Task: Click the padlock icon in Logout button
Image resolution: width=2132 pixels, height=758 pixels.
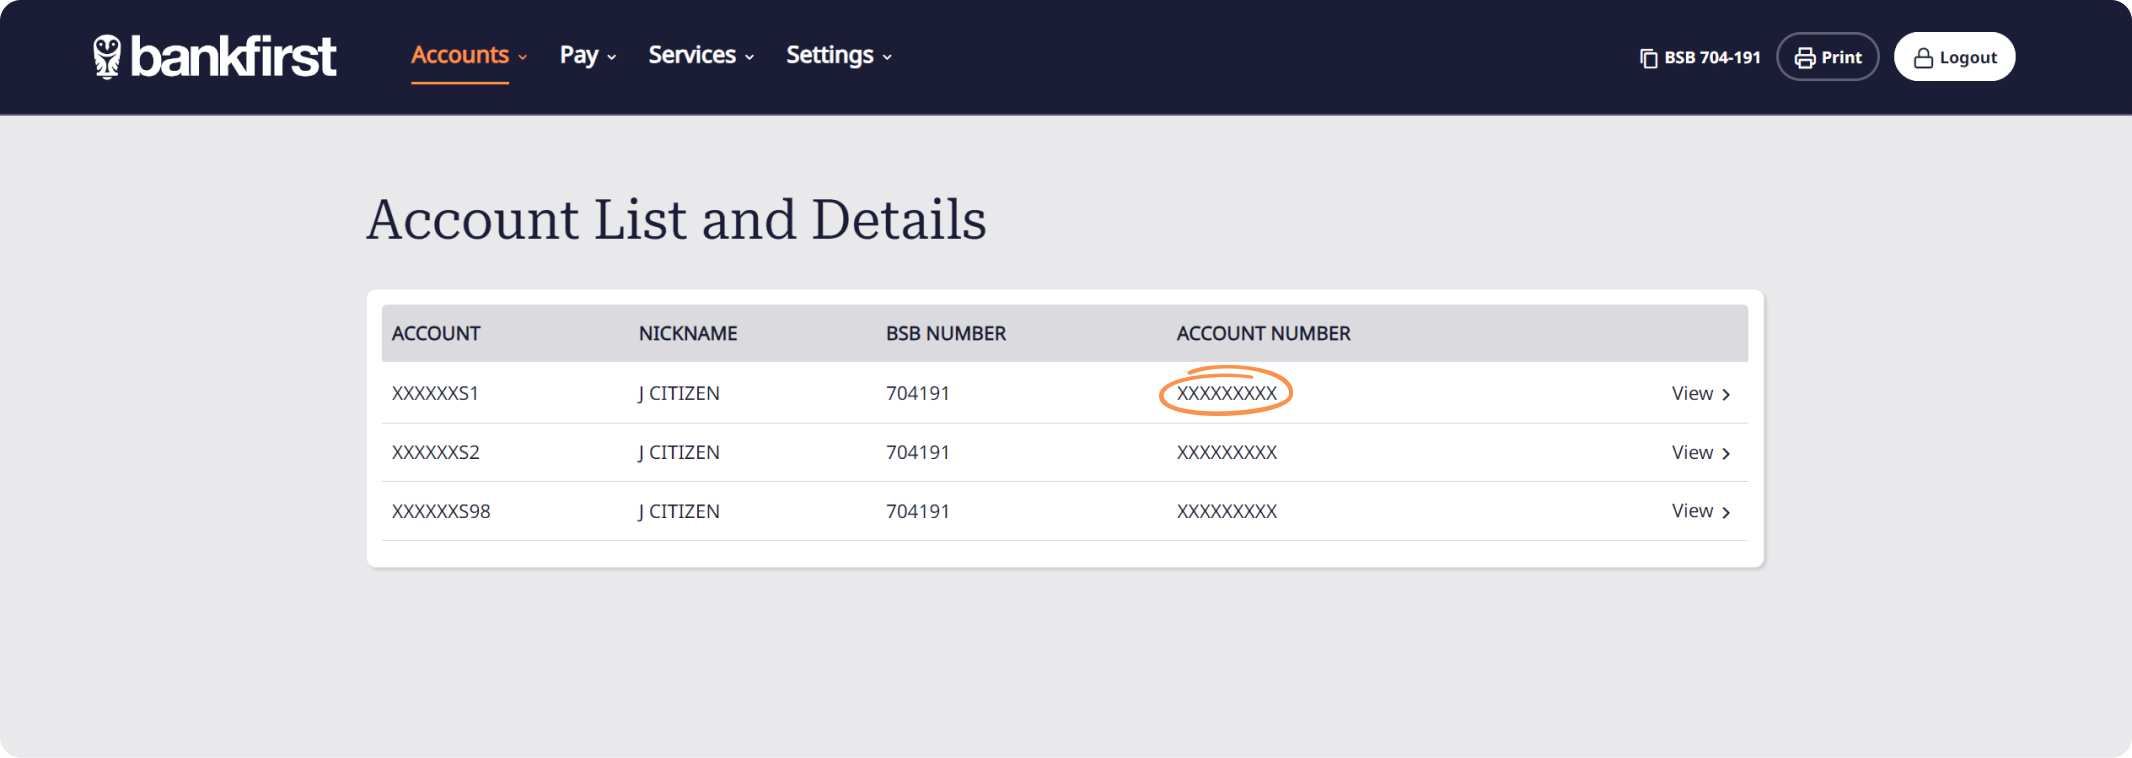Action: click(1923, 58)
